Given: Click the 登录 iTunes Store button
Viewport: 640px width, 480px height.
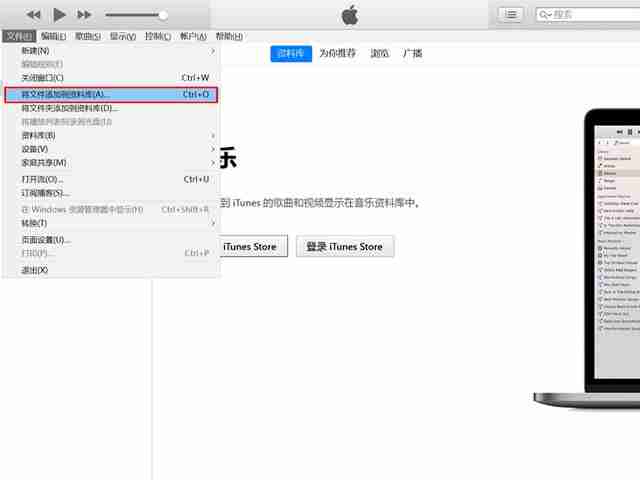Looking at the screenshot, I should tap(345, 247).
